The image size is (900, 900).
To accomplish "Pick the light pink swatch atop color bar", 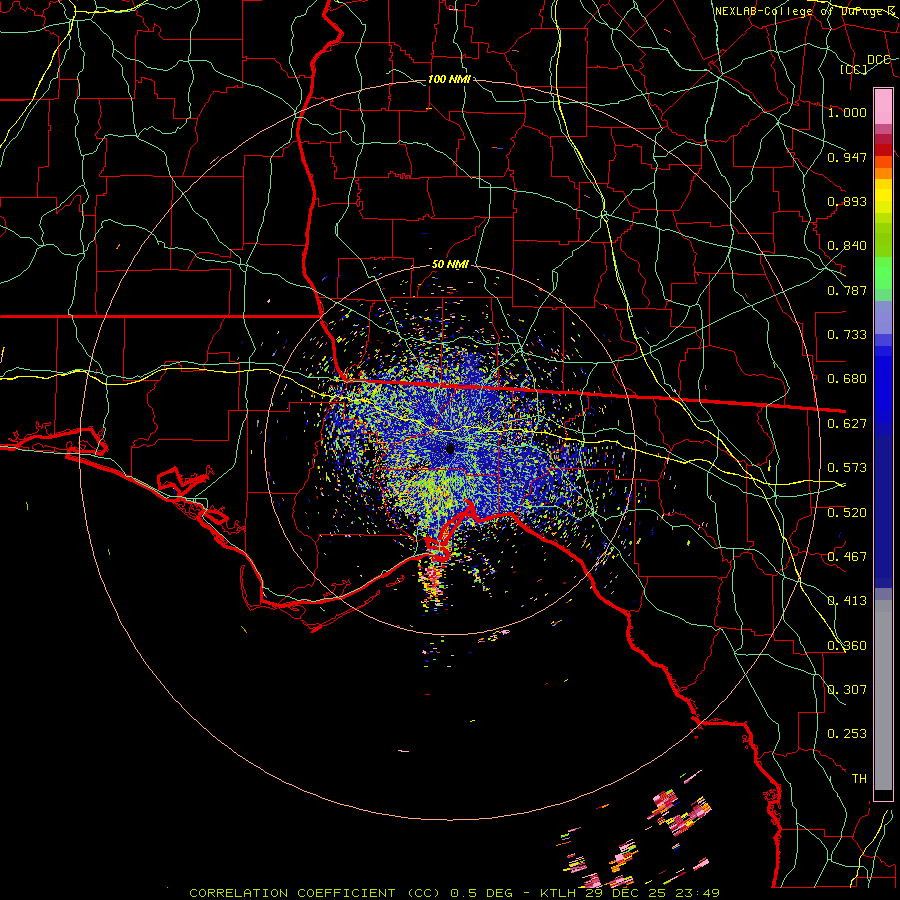I will [x=883, y=106].
